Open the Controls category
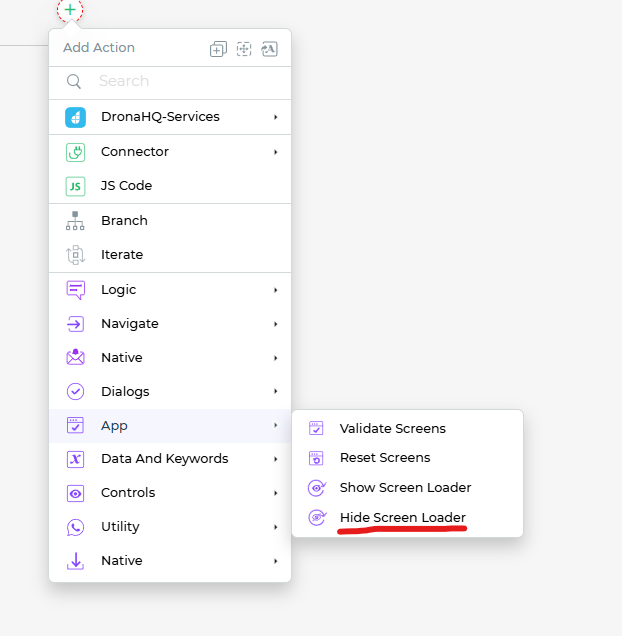The width and height of the screenshot is (622, 636). 170,493
